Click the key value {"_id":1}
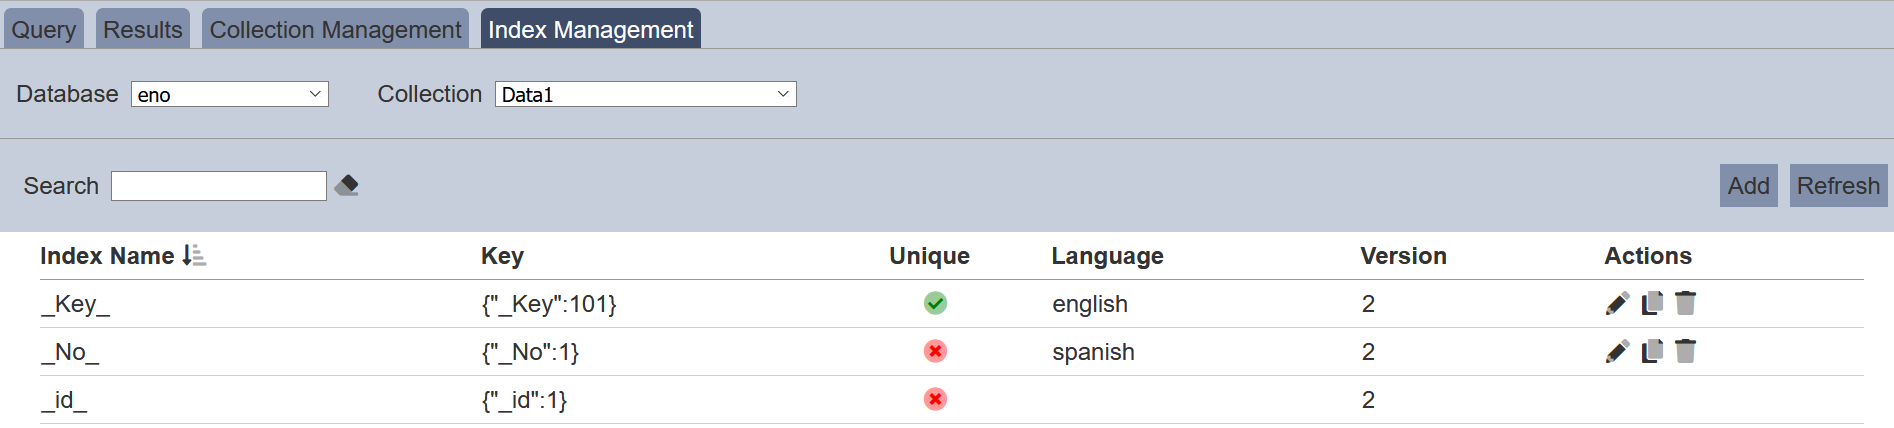Screen dimensions: 1894x428 pos(524,400)
